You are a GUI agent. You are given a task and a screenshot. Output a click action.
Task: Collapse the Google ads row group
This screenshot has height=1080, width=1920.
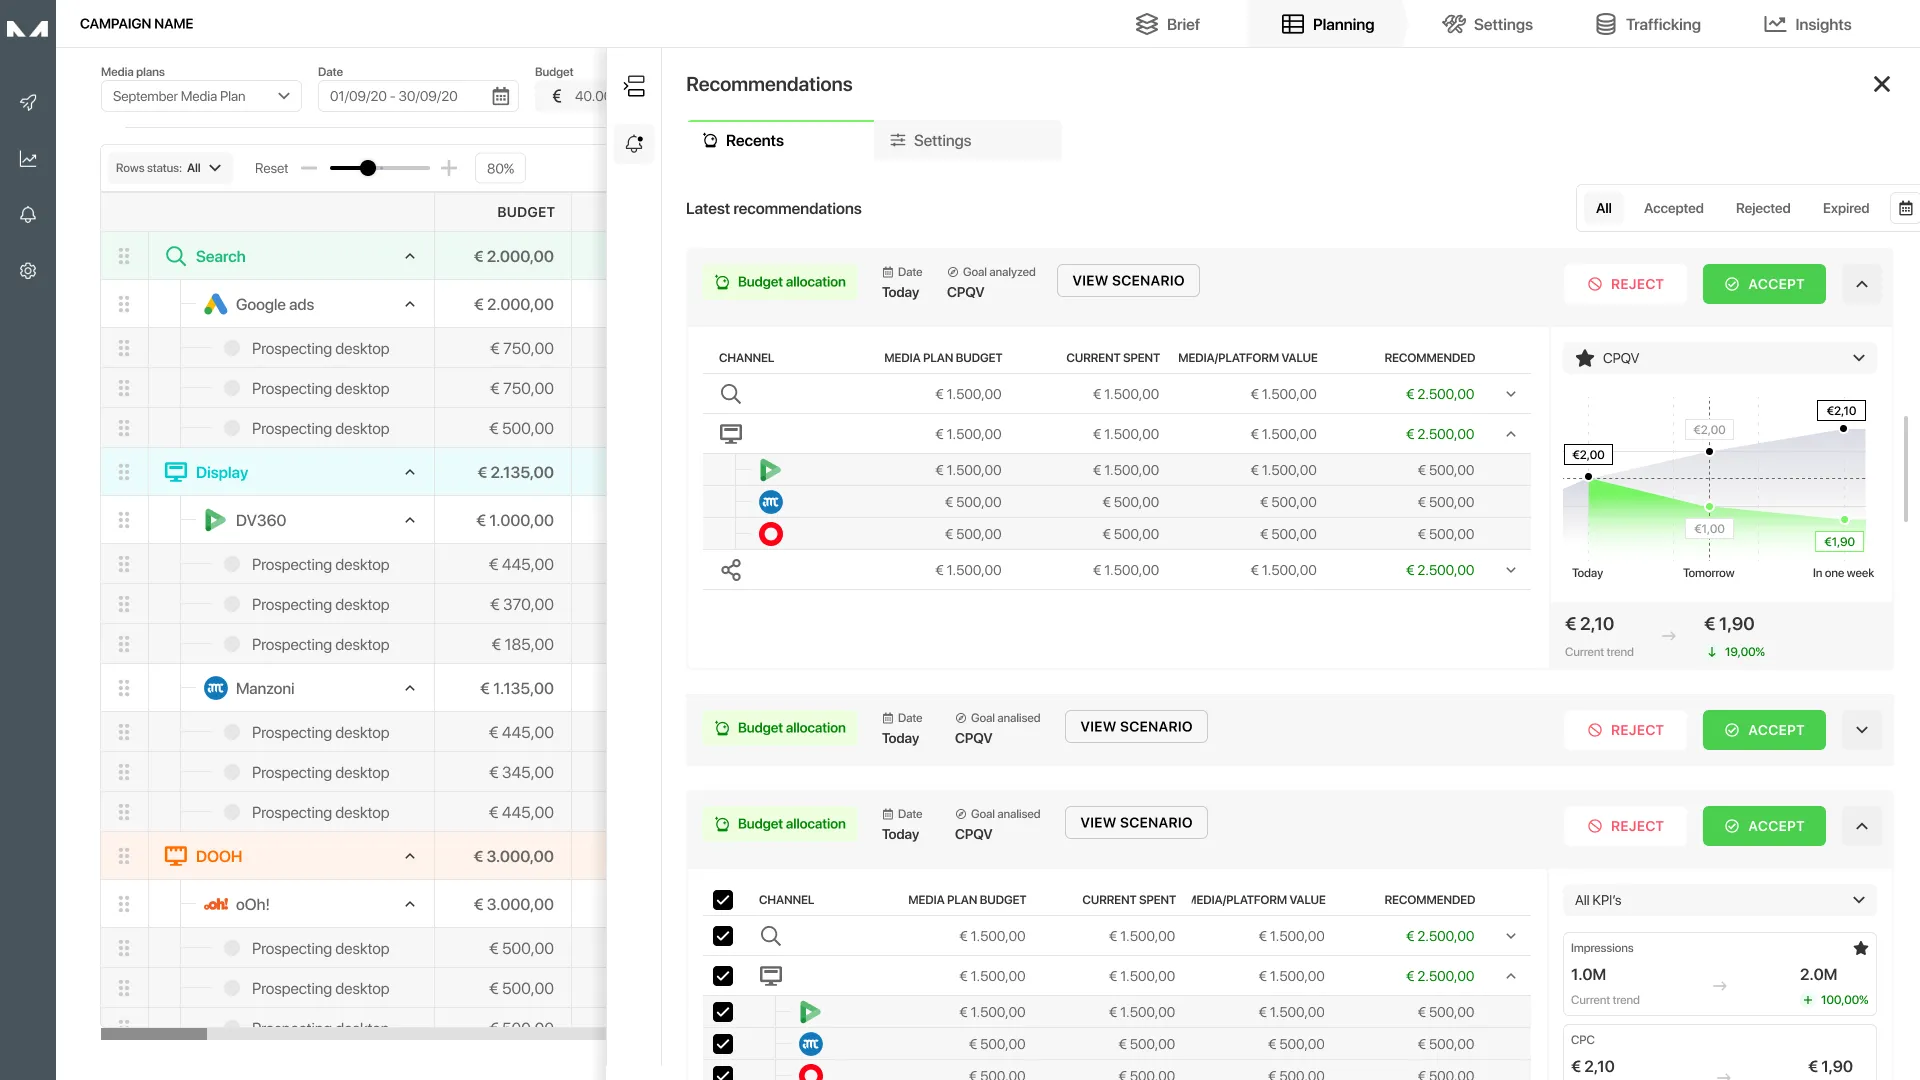click(x=410, y=305)
